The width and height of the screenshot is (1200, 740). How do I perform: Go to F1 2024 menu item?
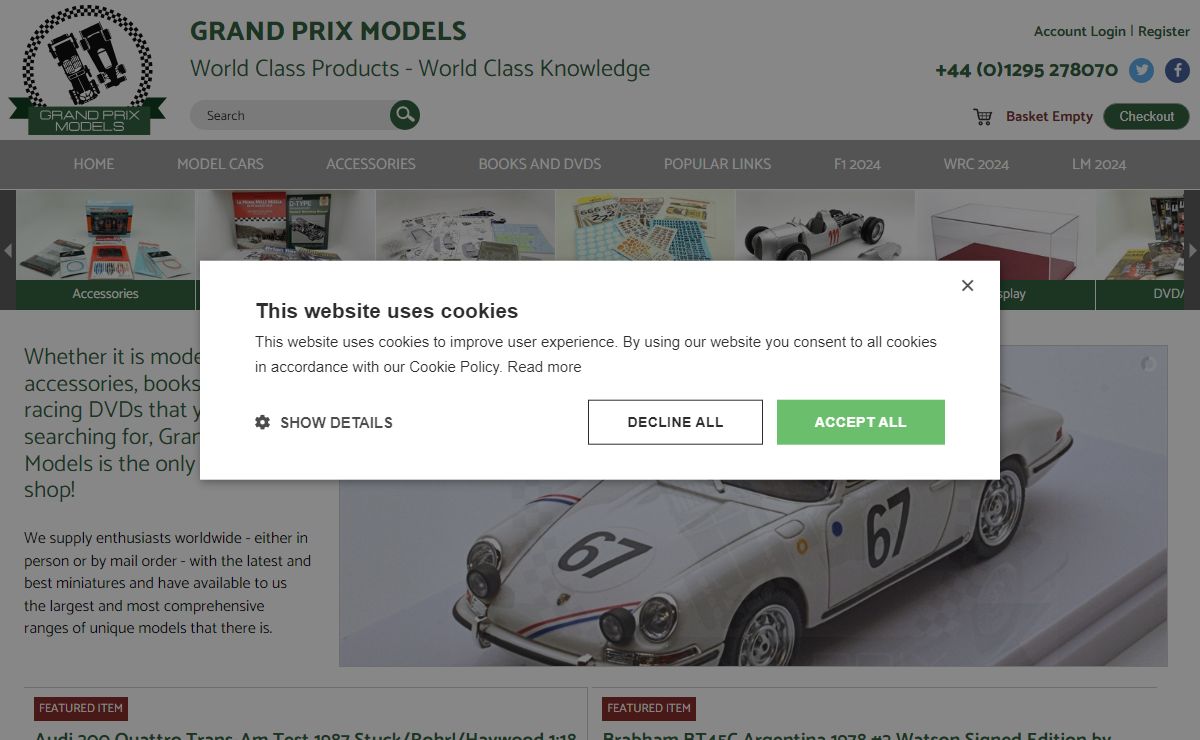[x=857, y=164]
